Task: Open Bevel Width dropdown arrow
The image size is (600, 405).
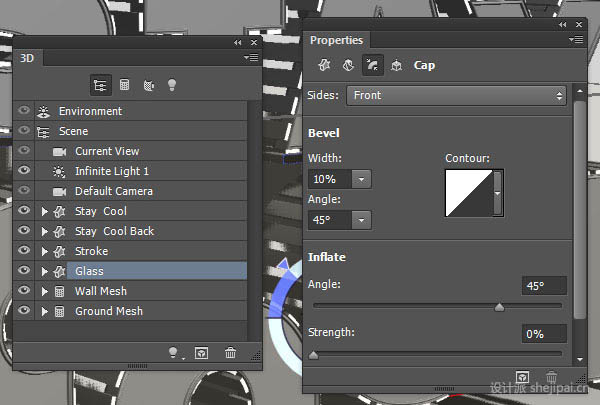Action: pos(361,179)
